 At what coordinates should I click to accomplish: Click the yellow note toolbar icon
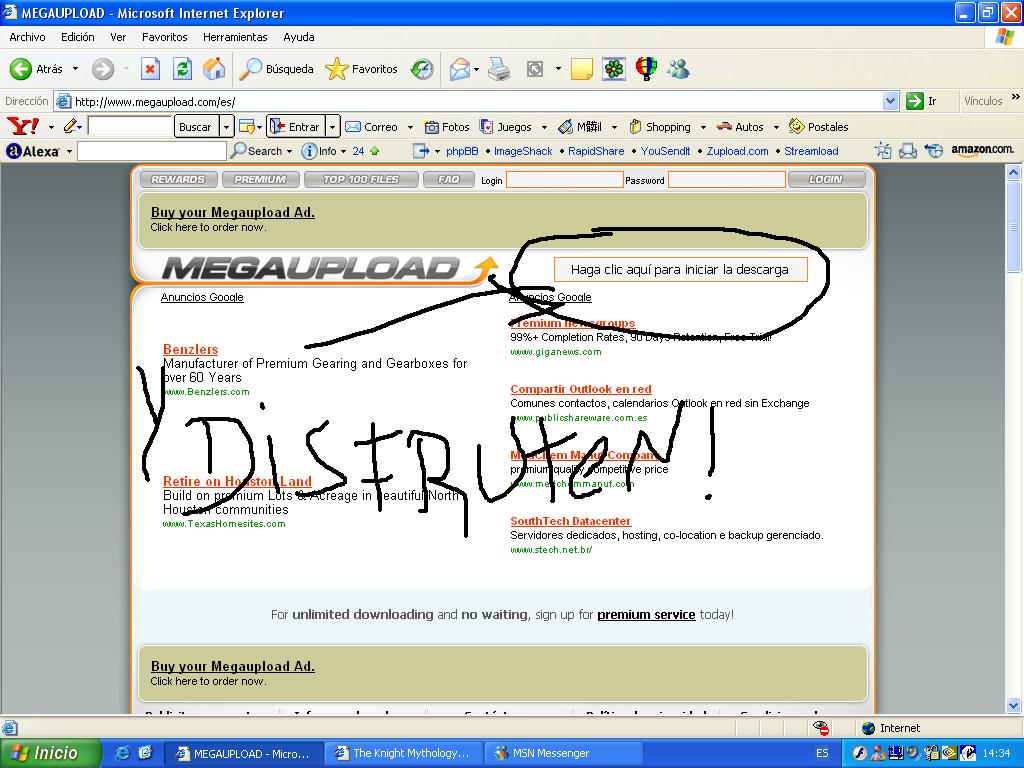pos(581,69)
